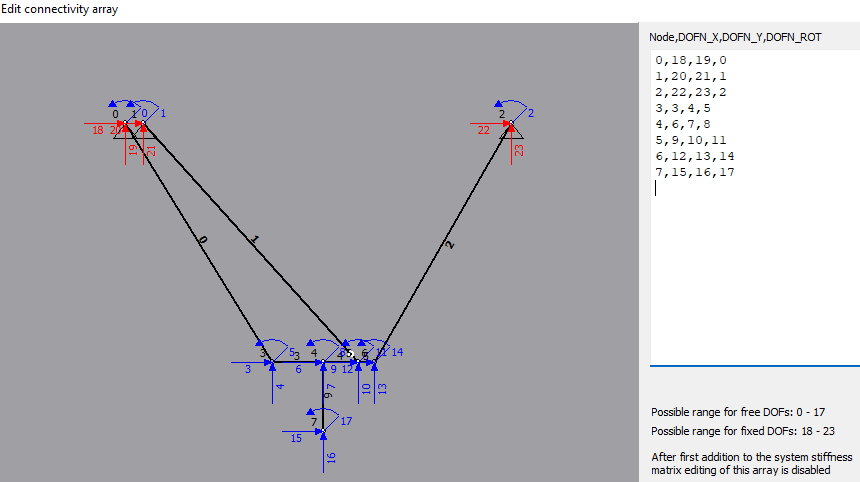Click the red vertical arrow labeled 23
The height and width of the screenshot is (482, 860).
[510, 148]
